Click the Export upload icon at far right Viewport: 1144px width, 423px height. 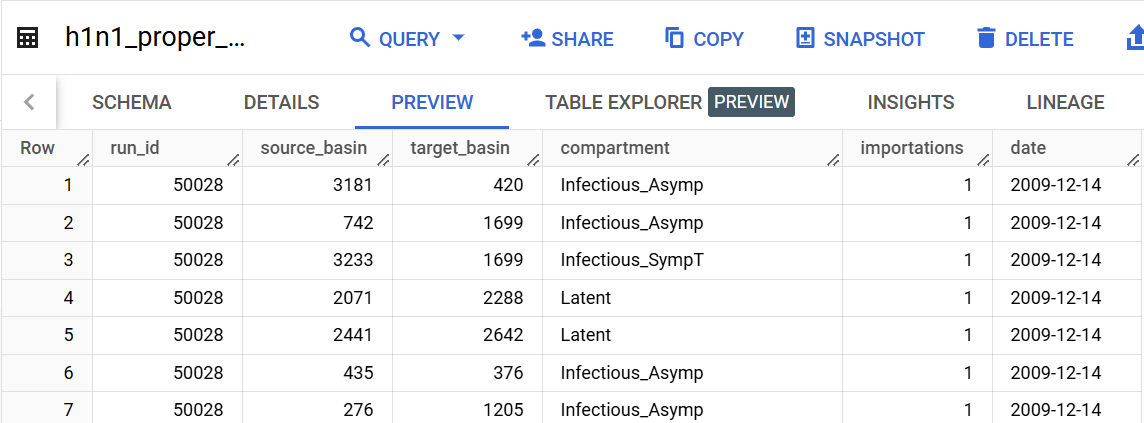tap(1134, 39)
